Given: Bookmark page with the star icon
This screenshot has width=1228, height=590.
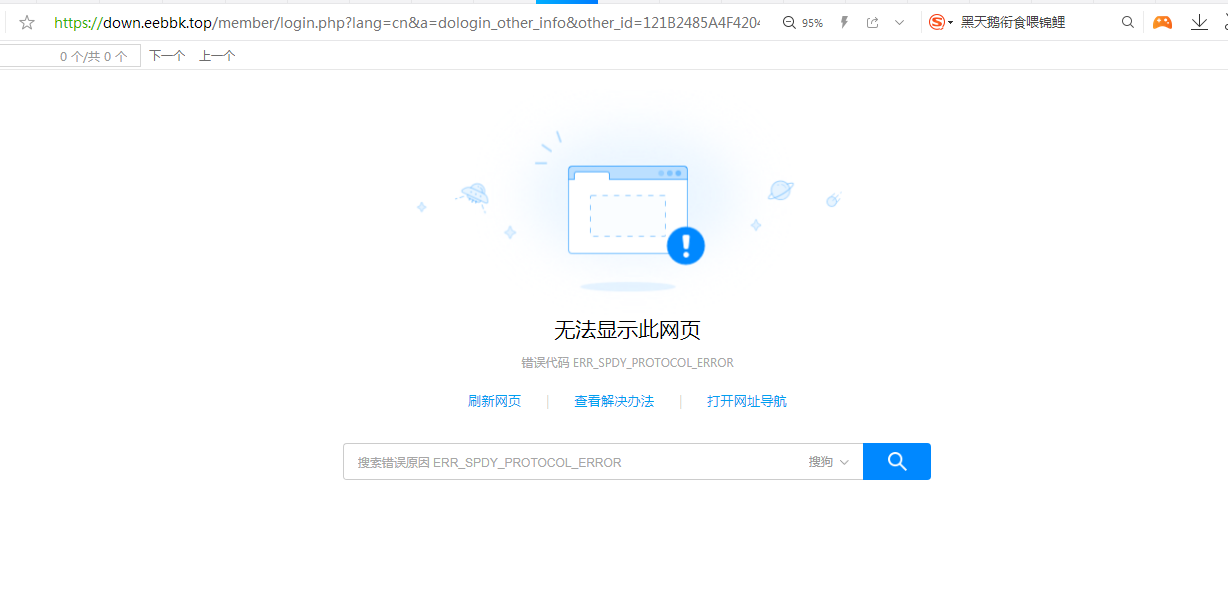Looking at the screenshot, I should tap(27, 22).
